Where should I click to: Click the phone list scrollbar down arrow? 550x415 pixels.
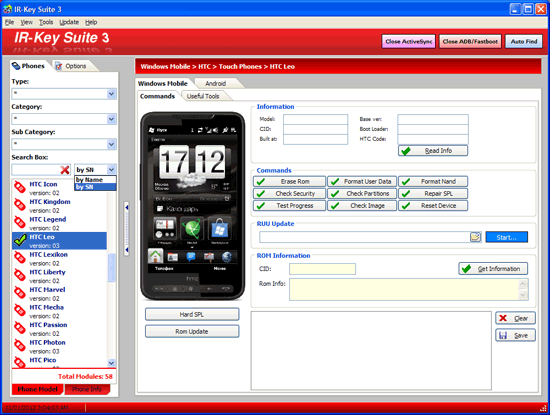111,363
